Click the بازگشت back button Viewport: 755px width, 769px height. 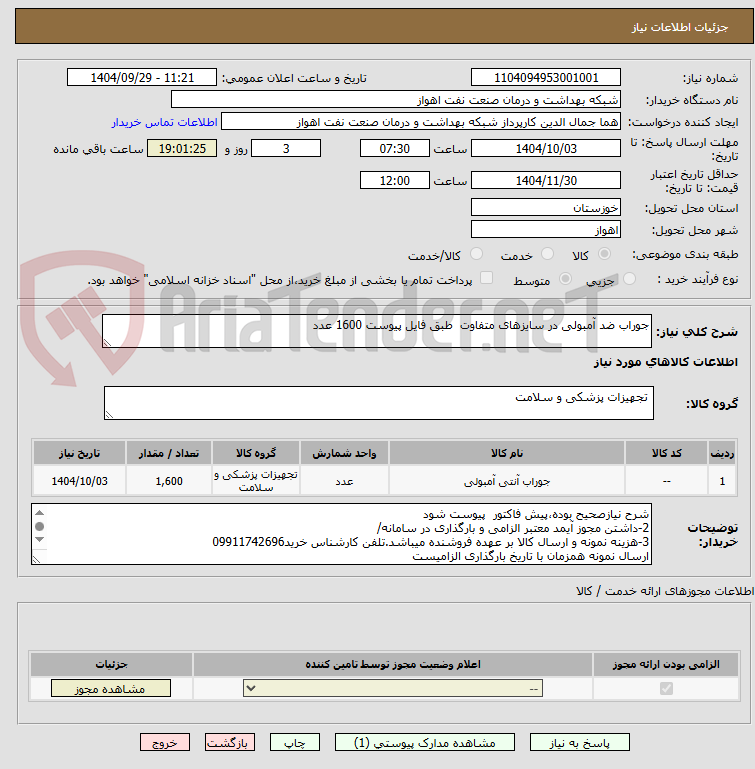point(230,743)
